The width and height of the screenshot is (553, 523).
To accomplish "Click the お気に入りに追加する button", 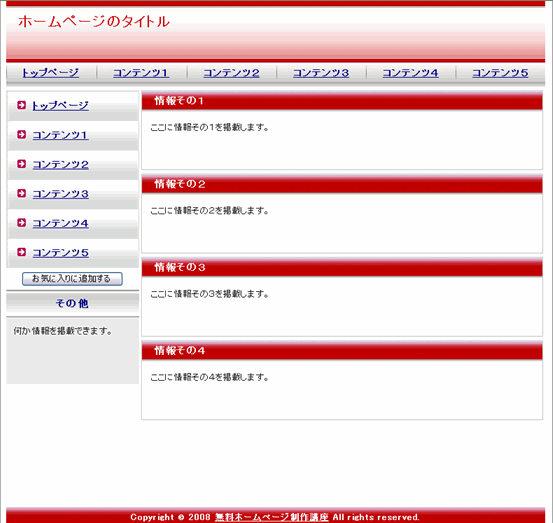I will point(72,279).
